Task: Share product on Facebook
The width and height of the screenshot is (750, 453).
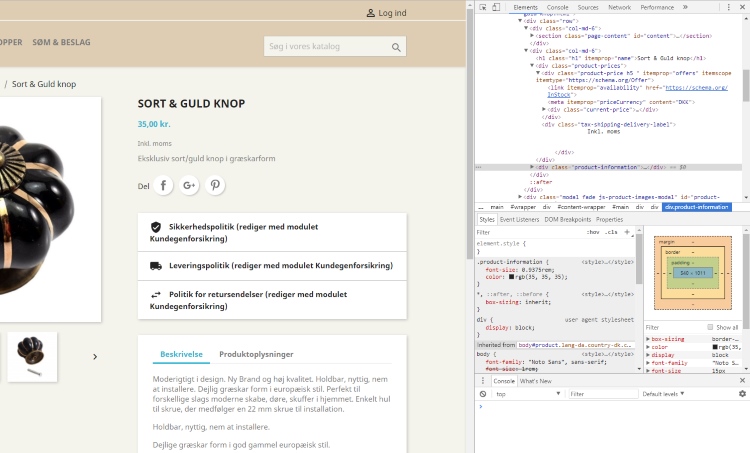Action: point(164,186)
